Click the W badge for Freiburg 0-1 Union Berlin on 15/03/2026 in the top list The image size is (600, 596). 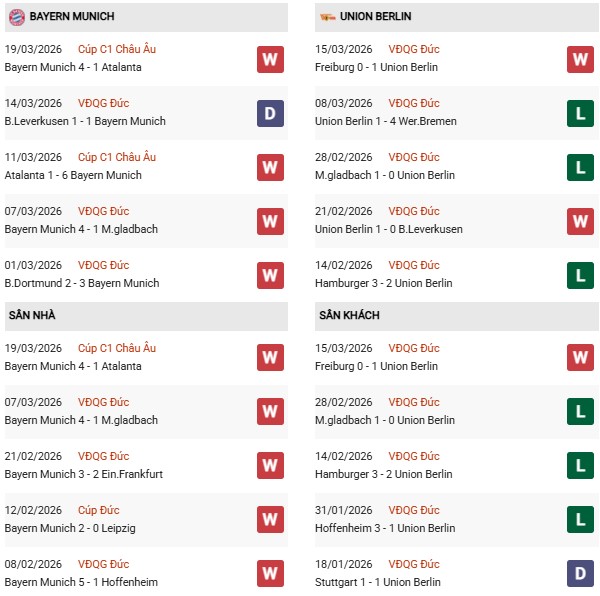tap(580, 59)
